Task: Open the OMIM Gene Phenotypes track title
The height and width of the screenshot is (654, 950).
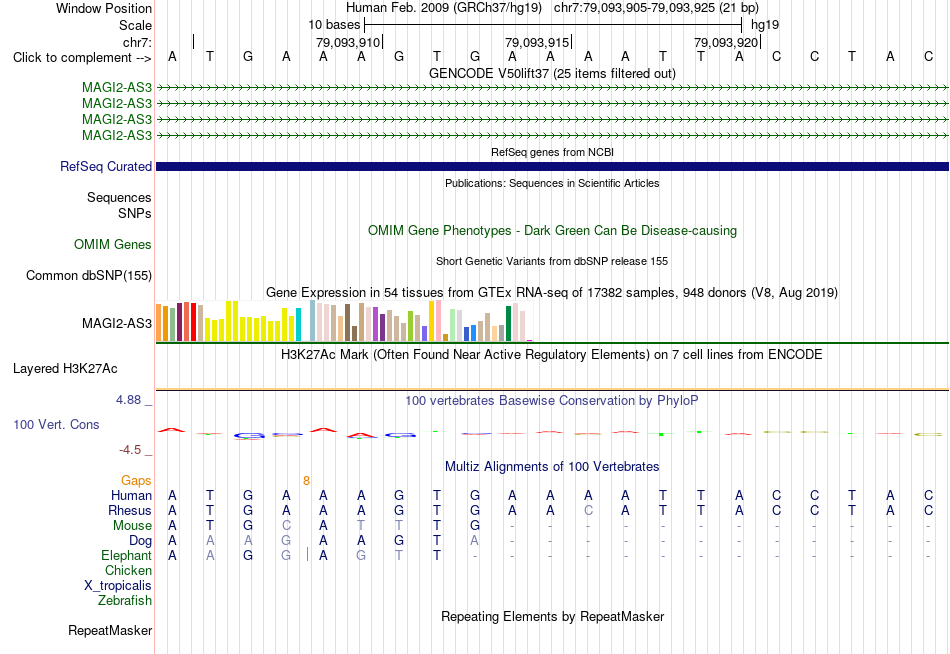Action: point(552,230)
